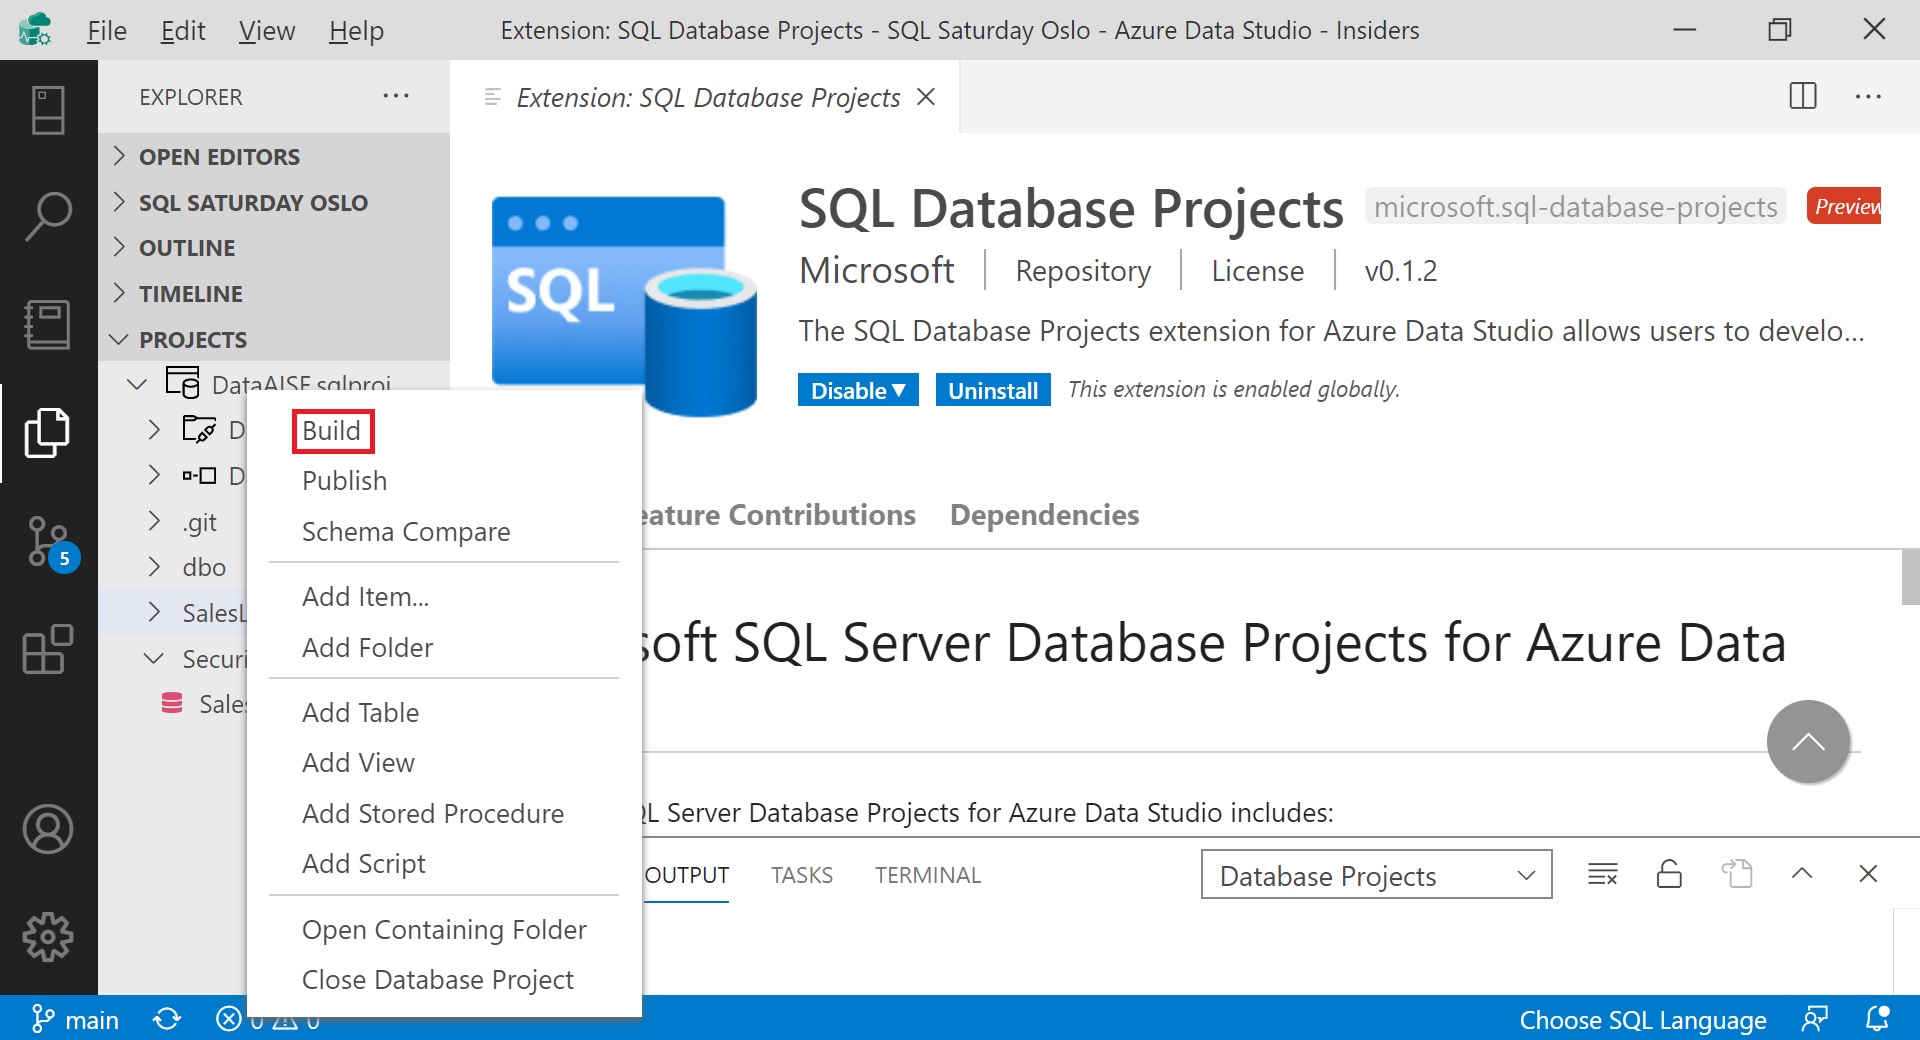This screenshot has width=1920, height=1040.
Task: Select Build from the context menu
Action: pos(331,430)
